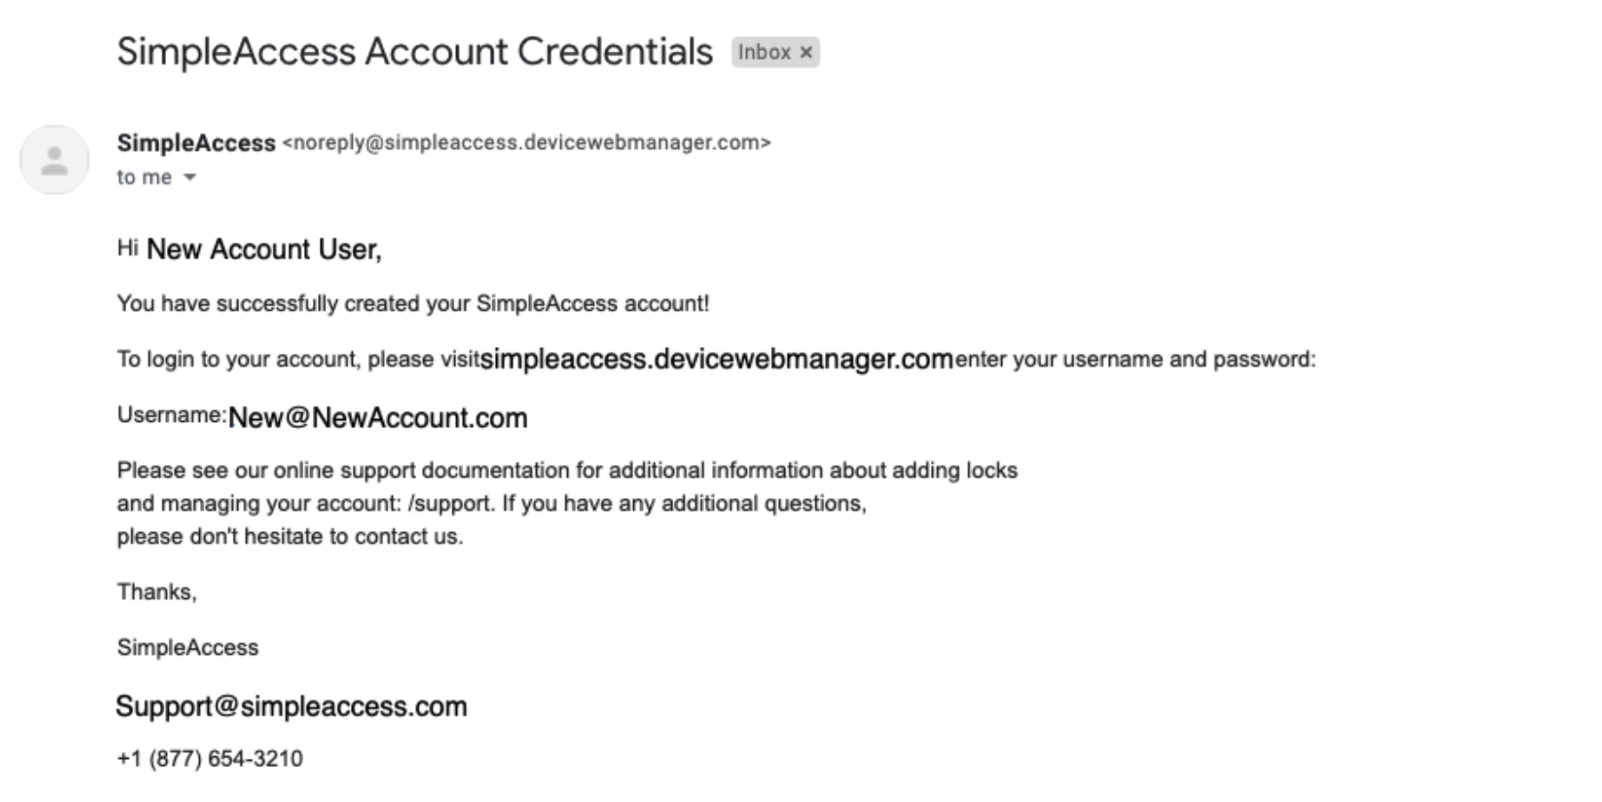The height and width of the screenshot is (802, 1602).
Task: Click the sender profile avatar icon
Action: click(55, 160)
